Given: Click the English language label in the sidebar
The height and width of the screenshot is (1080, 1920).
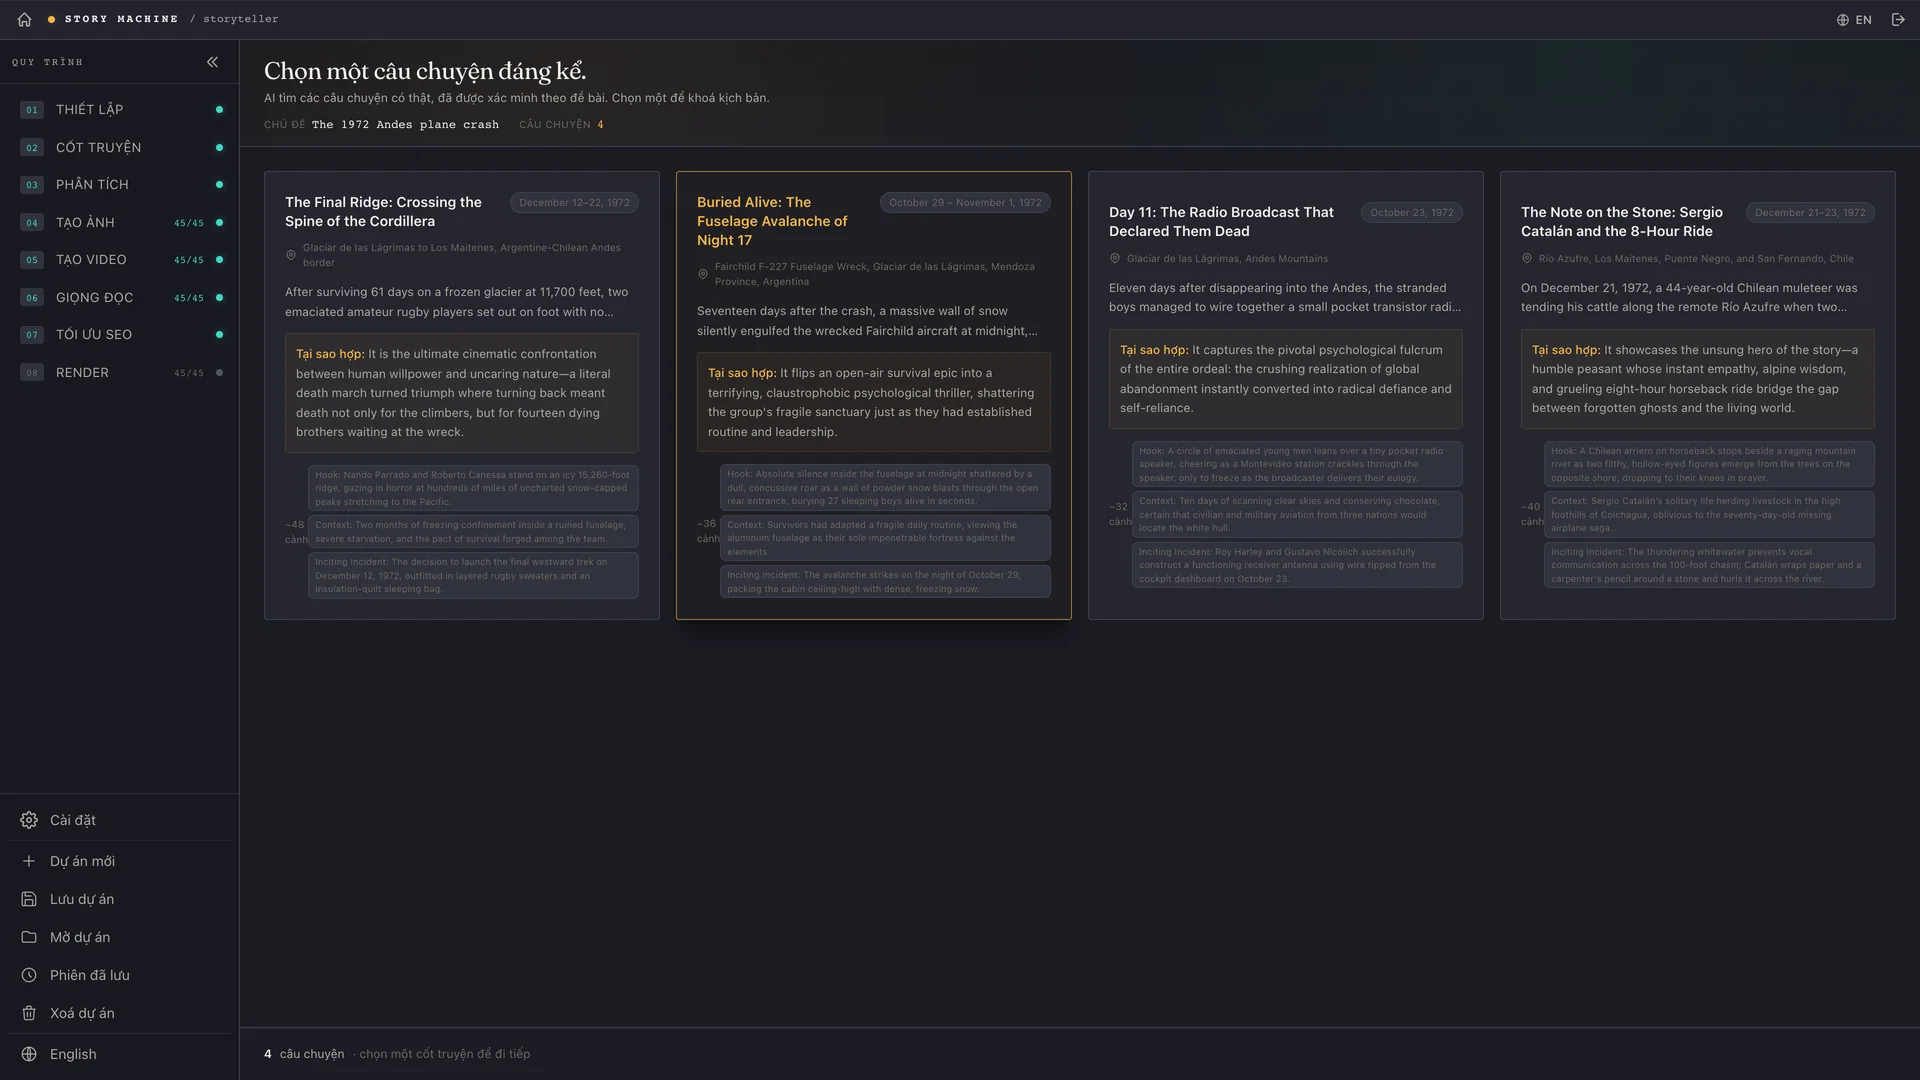Looking at the screenshot, I should point(73,1054).
